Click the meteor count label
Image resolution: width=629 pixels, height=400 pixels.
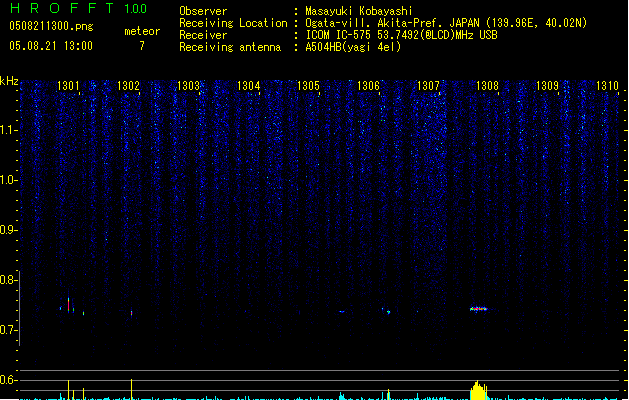[142, 31]
